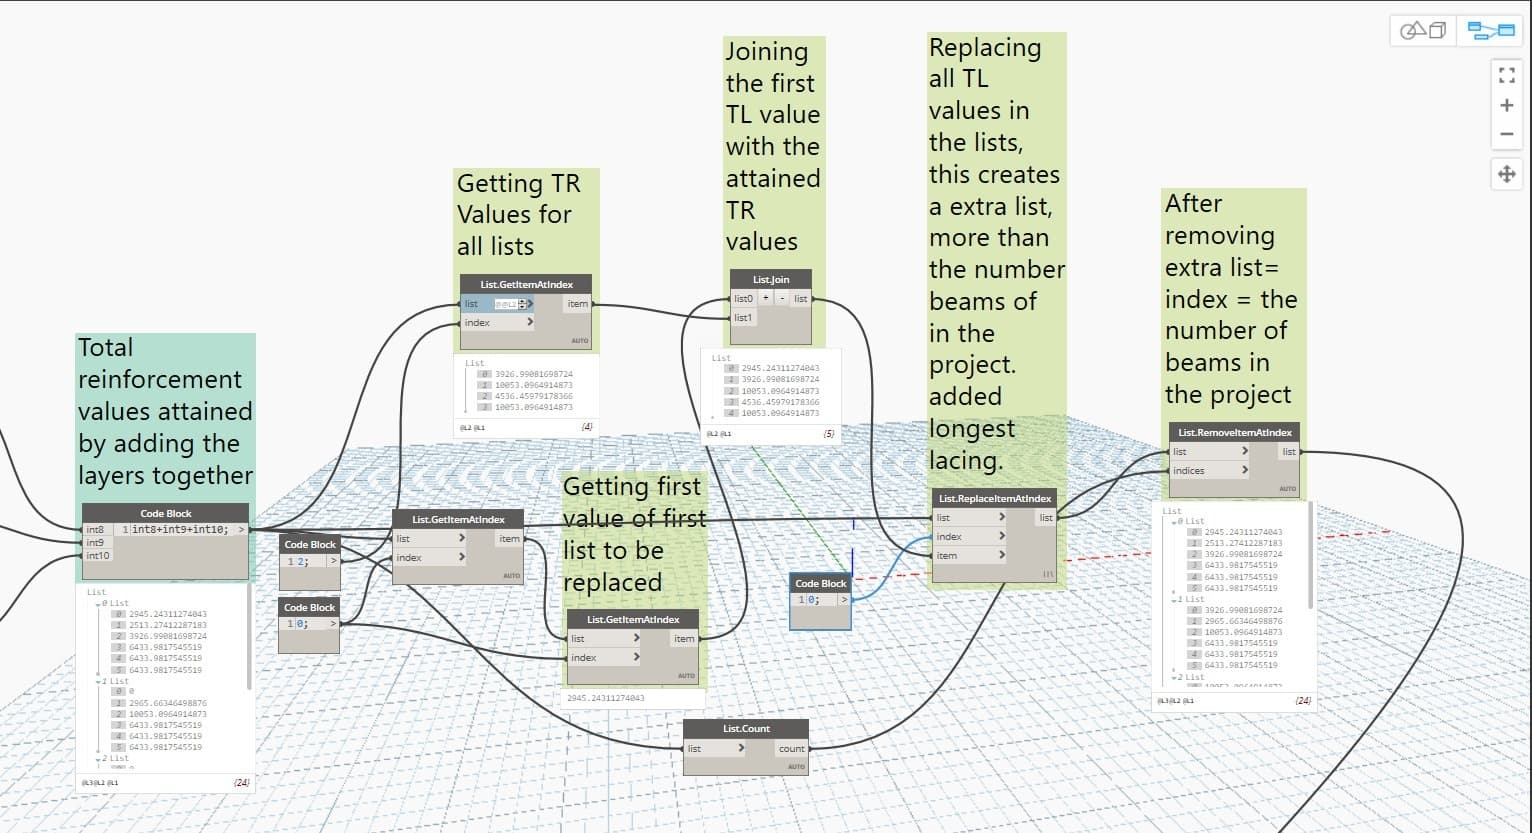Click value 2965.66346498876 in Code Block preview
This screenshot has width=1532, height=833.
coord(168,703)
